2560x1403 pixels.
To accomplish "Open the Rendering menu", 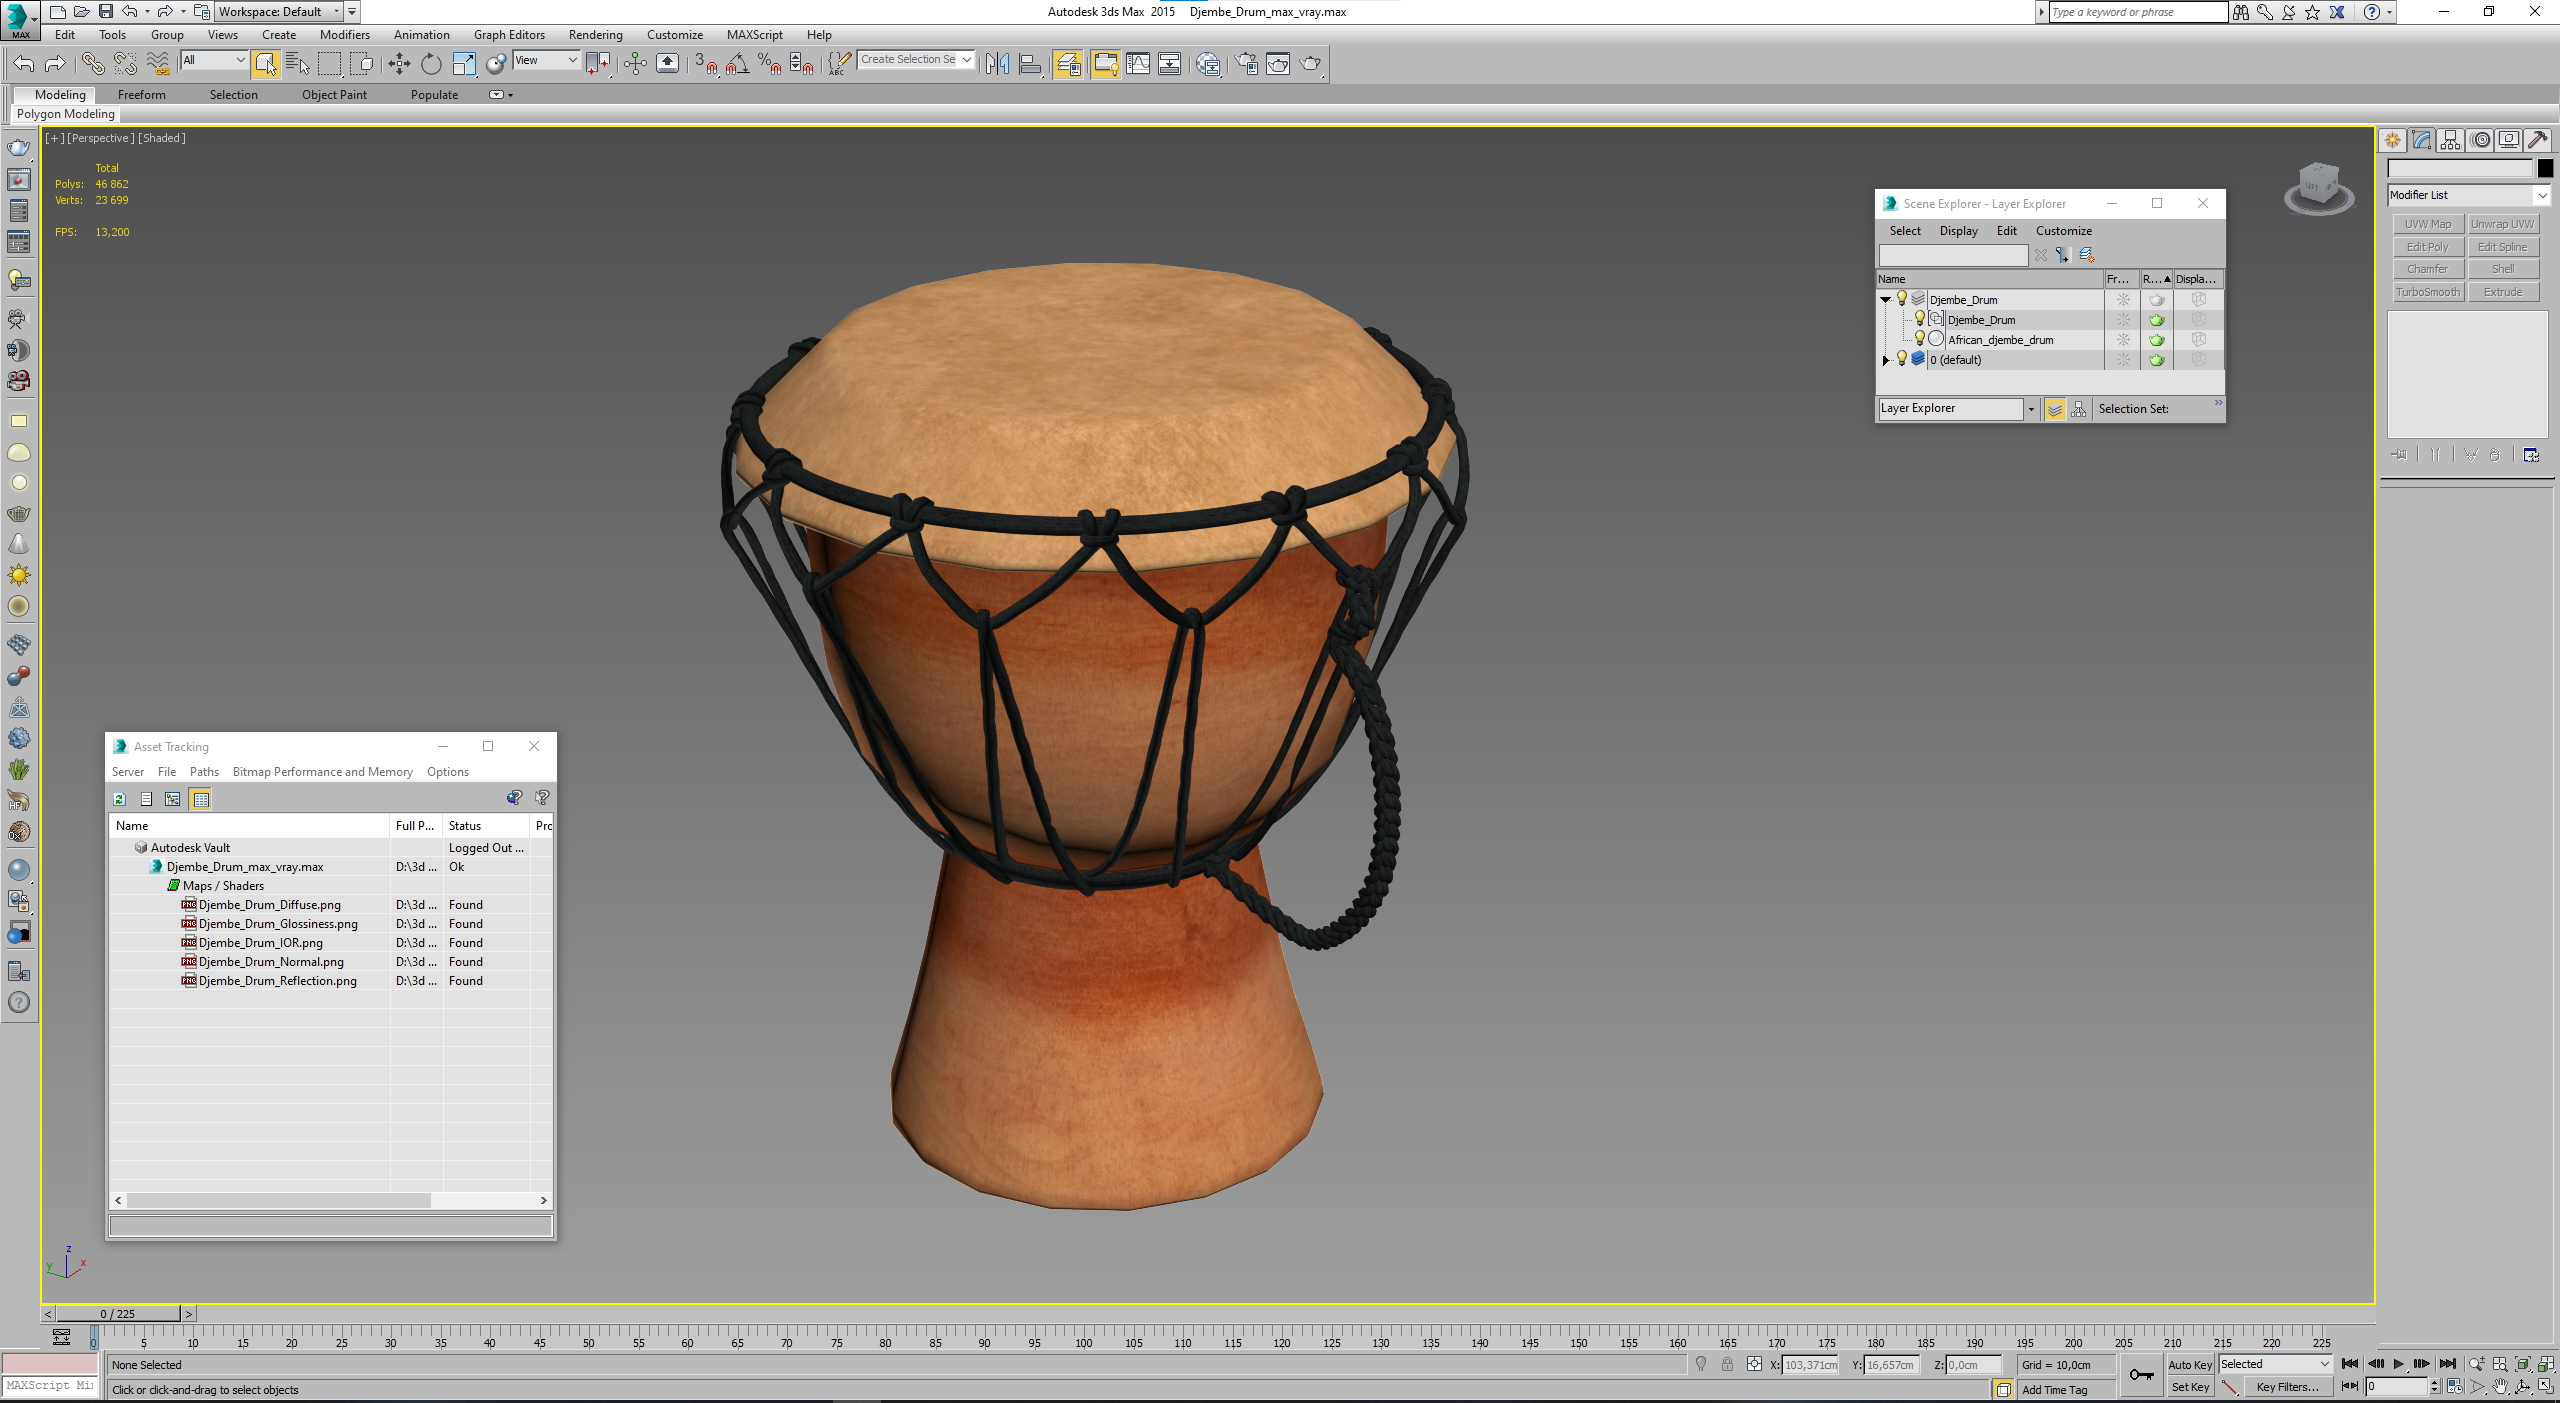I will [x=595, y=35].
